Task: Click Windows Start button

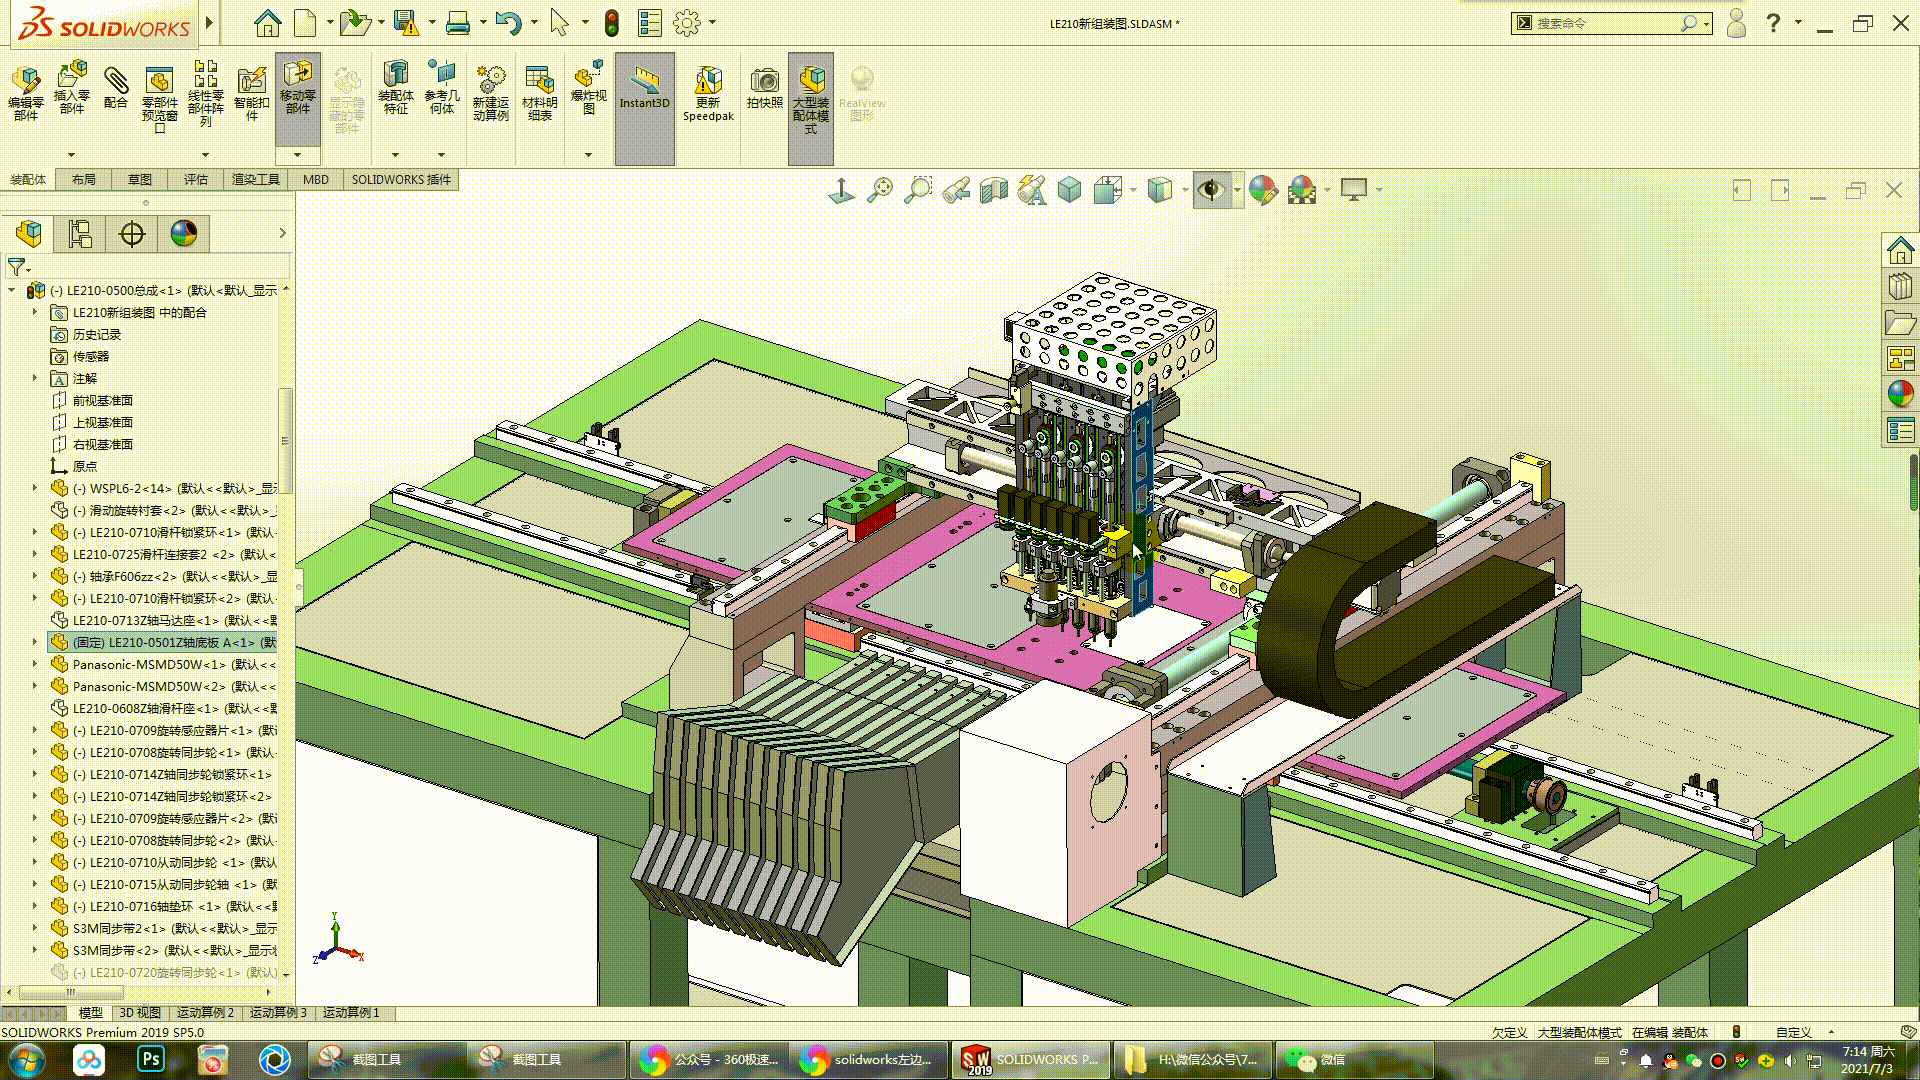Action: (27, 1059)
